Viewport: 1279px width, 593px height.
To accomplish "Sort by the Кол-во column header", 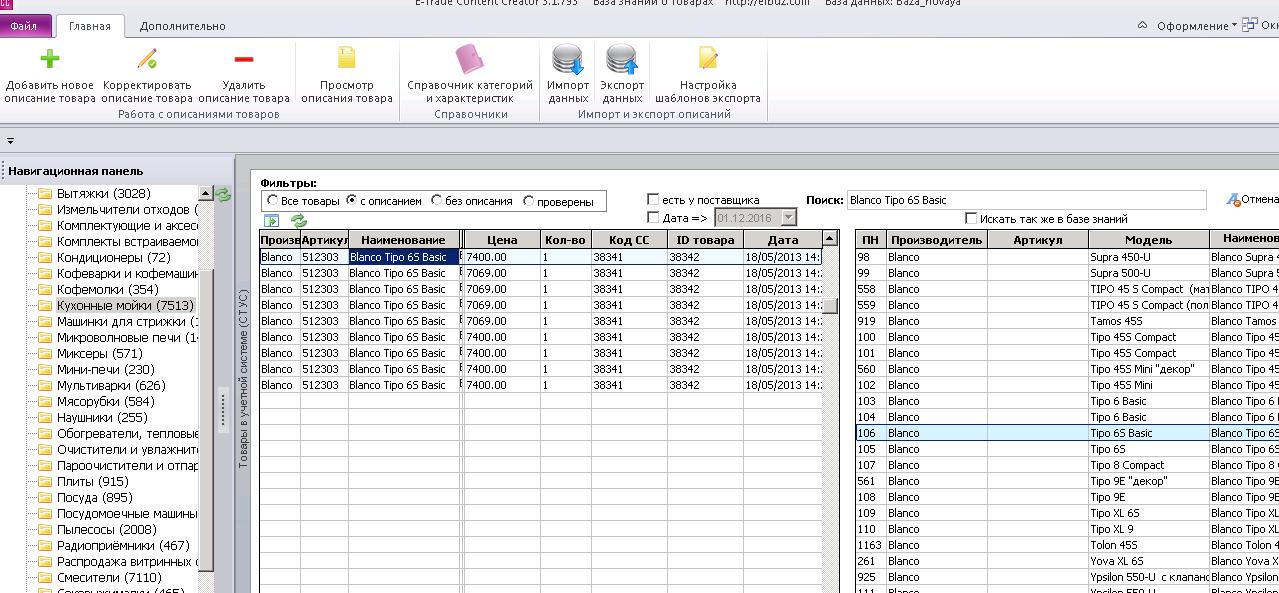I will coord(565,240).
